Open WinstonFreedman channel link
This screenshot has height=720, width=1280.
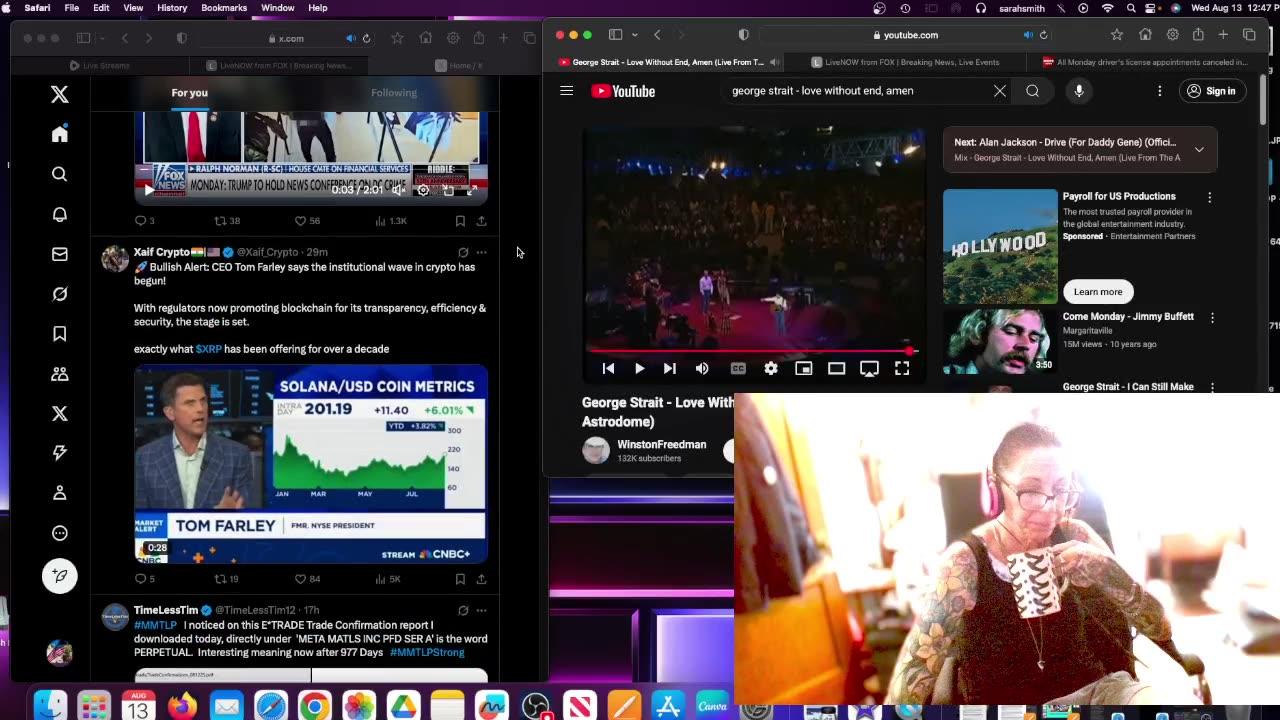point(662,444)
